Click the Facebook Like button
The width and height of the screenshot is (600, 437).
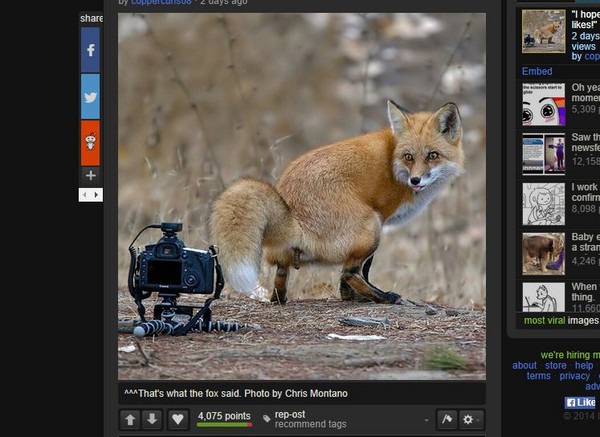coord(580,403)
